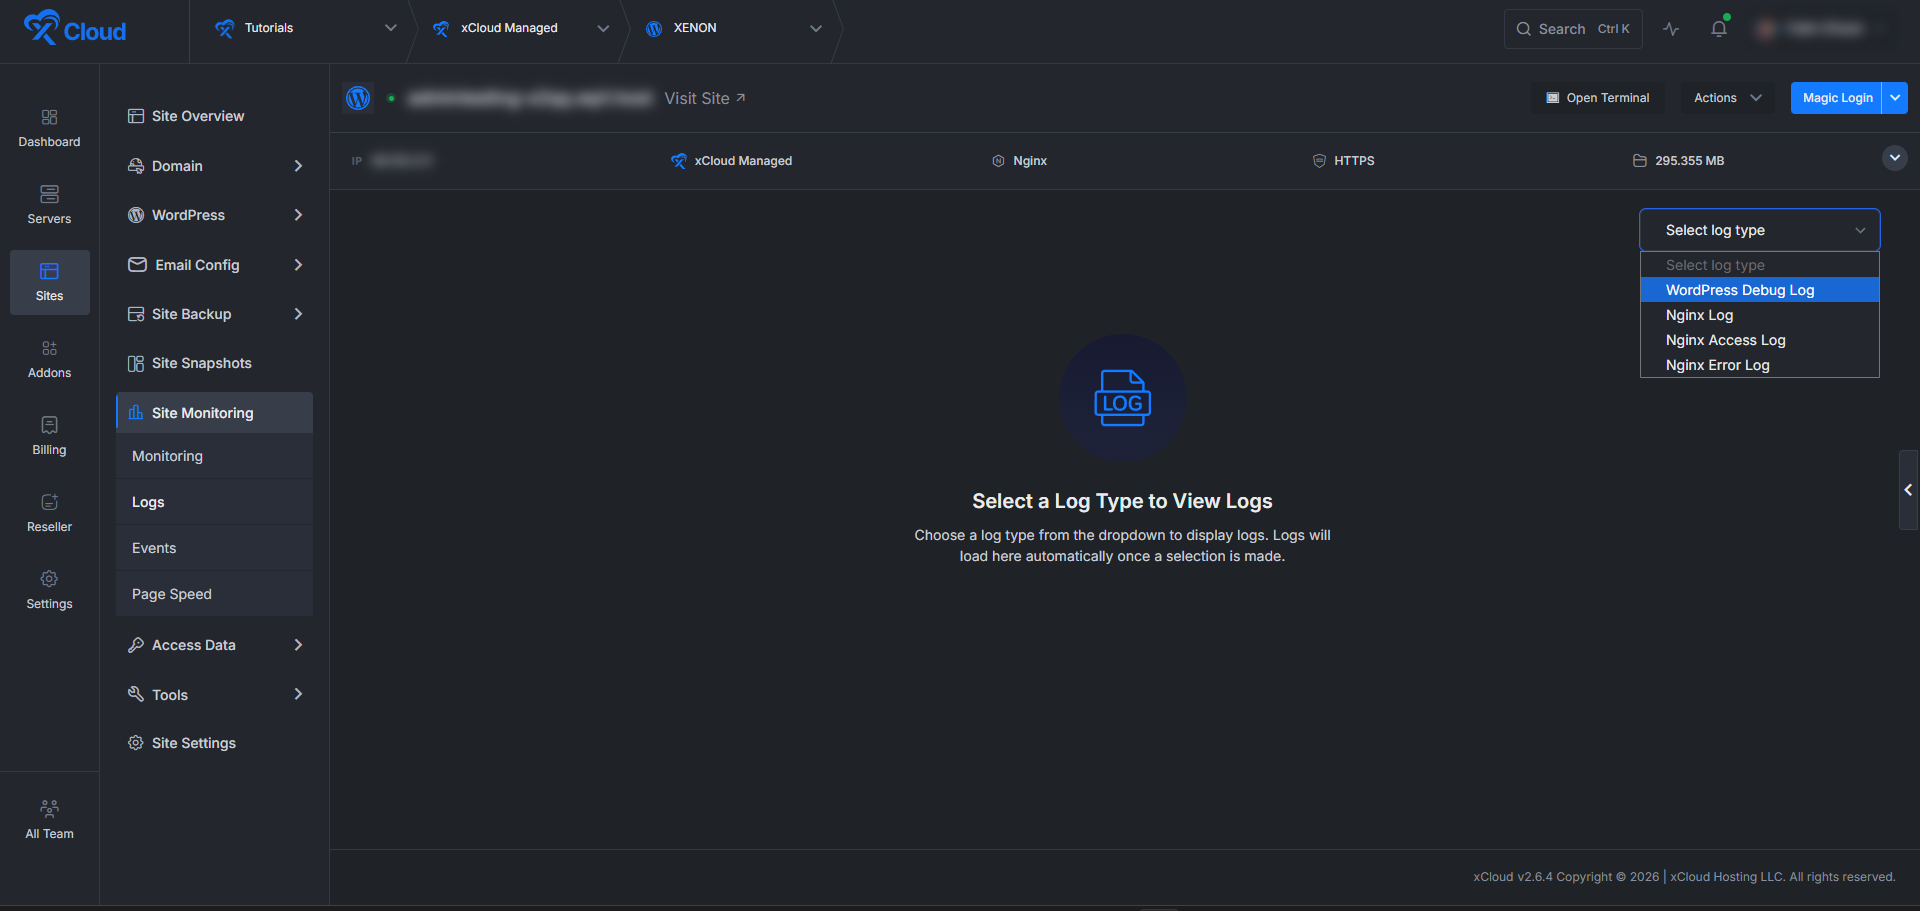Click the Nginx stack icon

(x=998, y=161)
